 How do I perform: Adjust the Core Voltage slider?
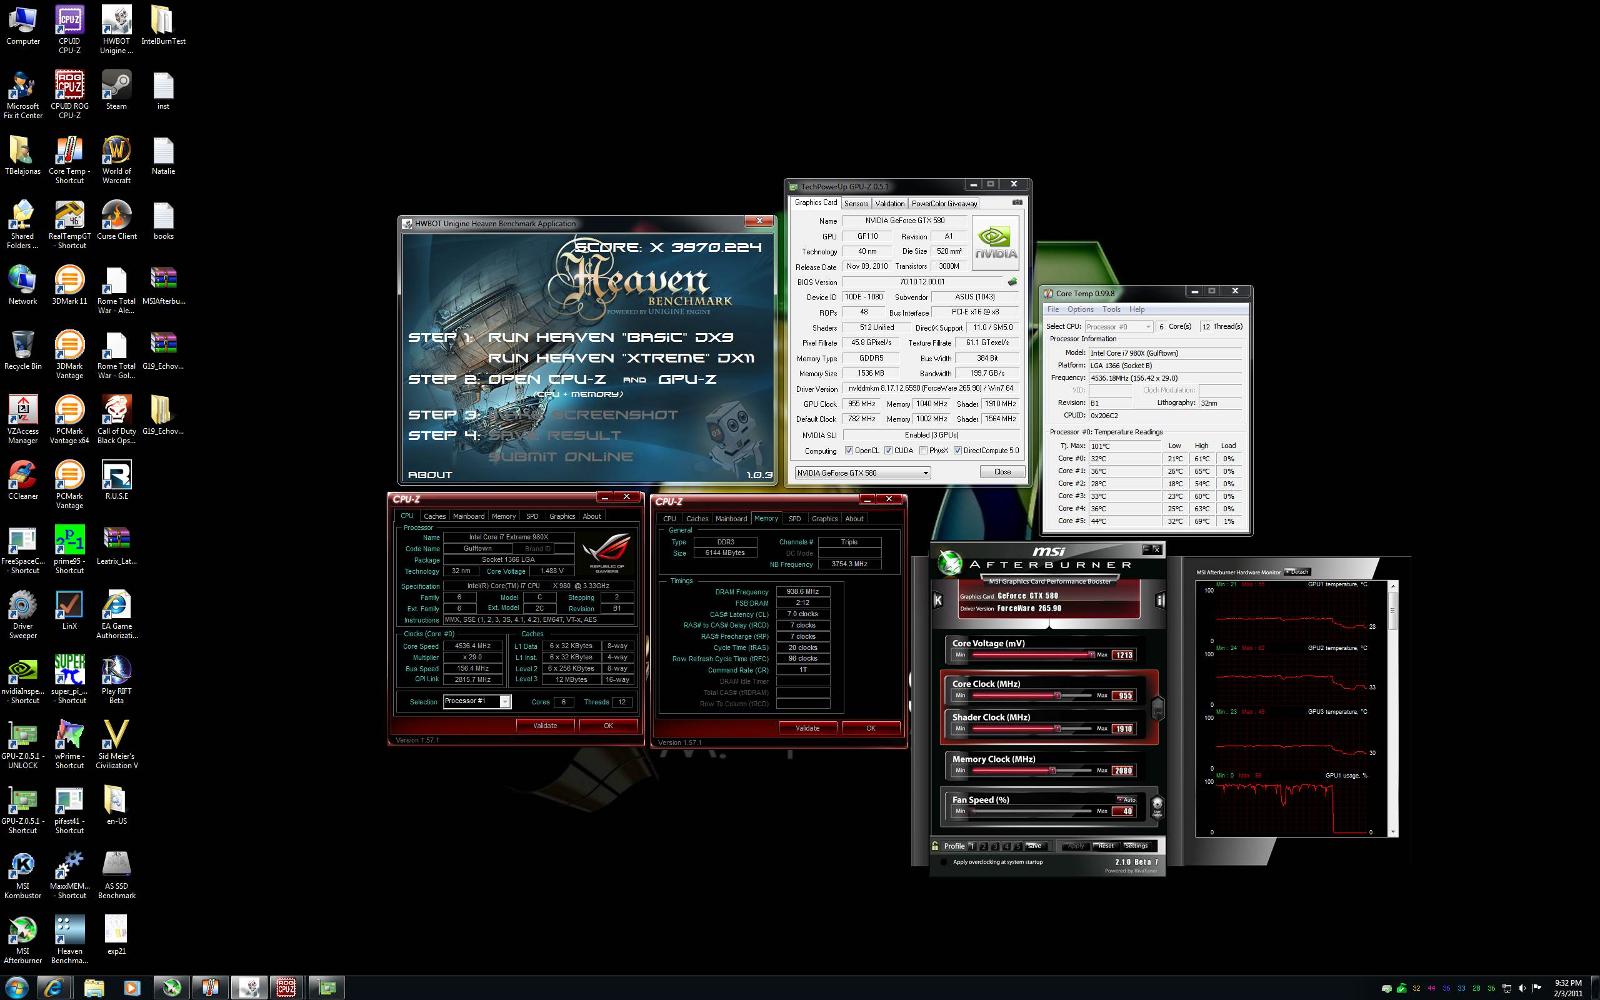(x=1031, y=655)
